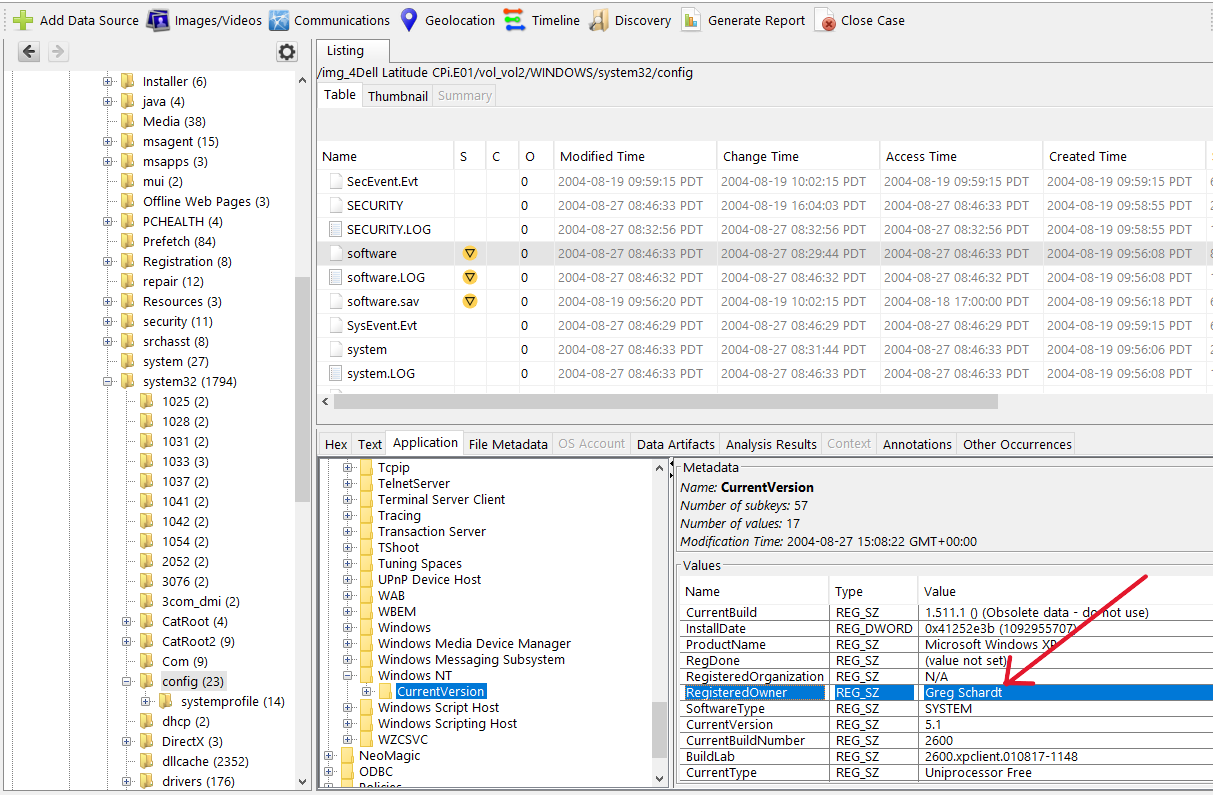This screenshot has height=795, width=1213.
Task: Collapse the system32 folder node
Action: 108,381
